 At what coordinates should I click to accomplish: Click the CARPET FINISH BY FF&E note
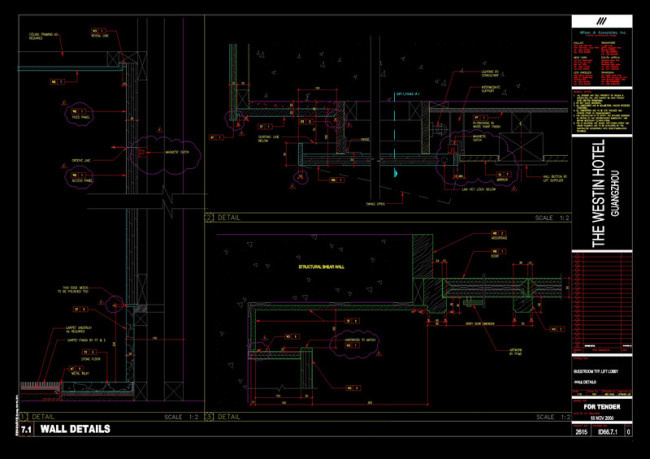pyautogui.click(x=87, y=340)
